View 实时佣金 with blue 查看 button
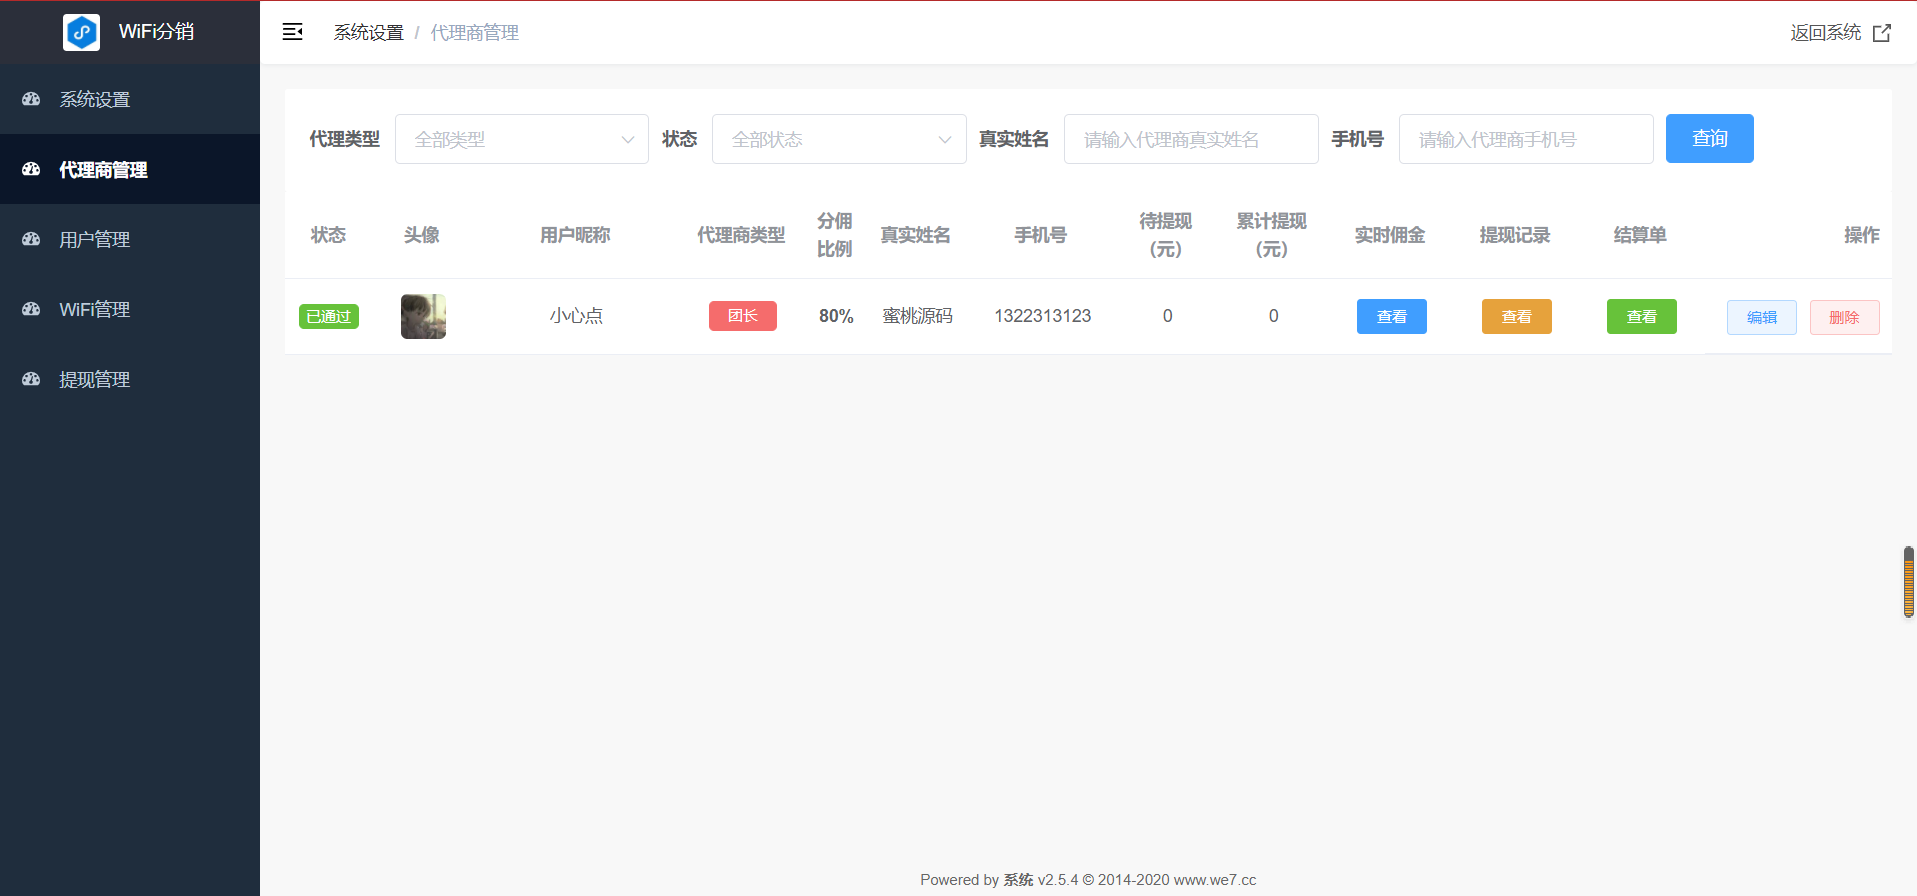This screenshot has width=1917, height=896. click(x=1391, y=316)
